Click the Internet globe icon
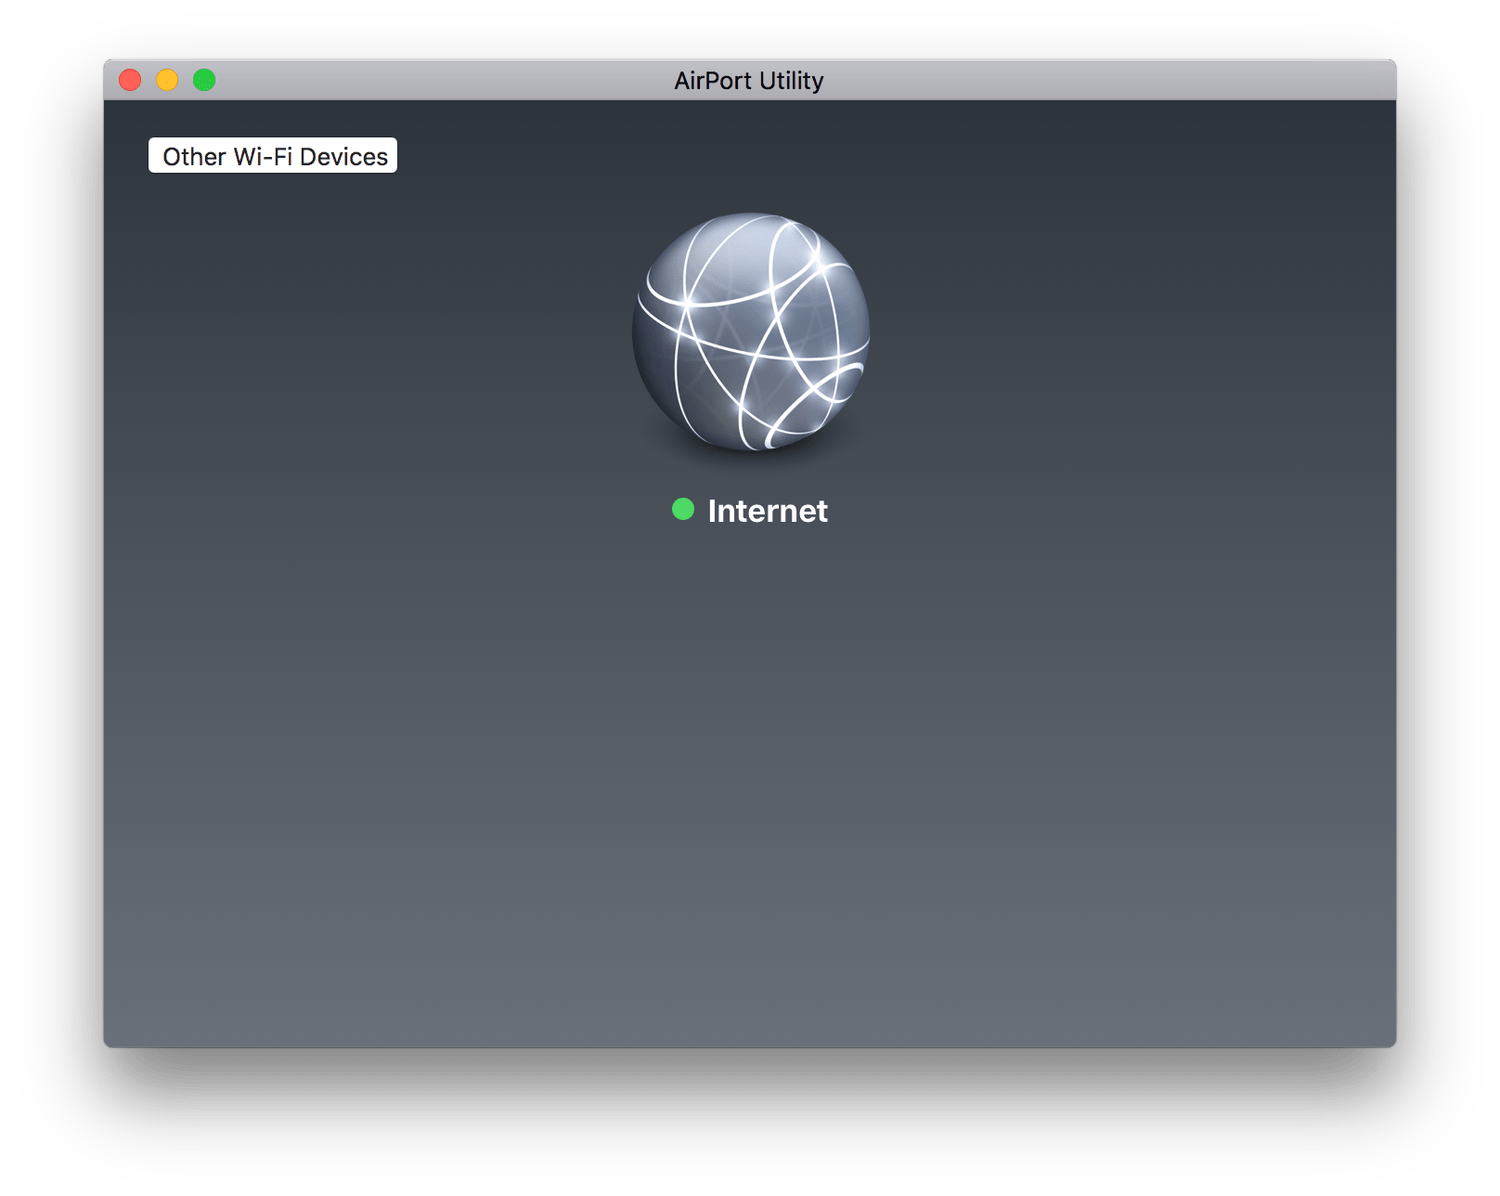 751,332
